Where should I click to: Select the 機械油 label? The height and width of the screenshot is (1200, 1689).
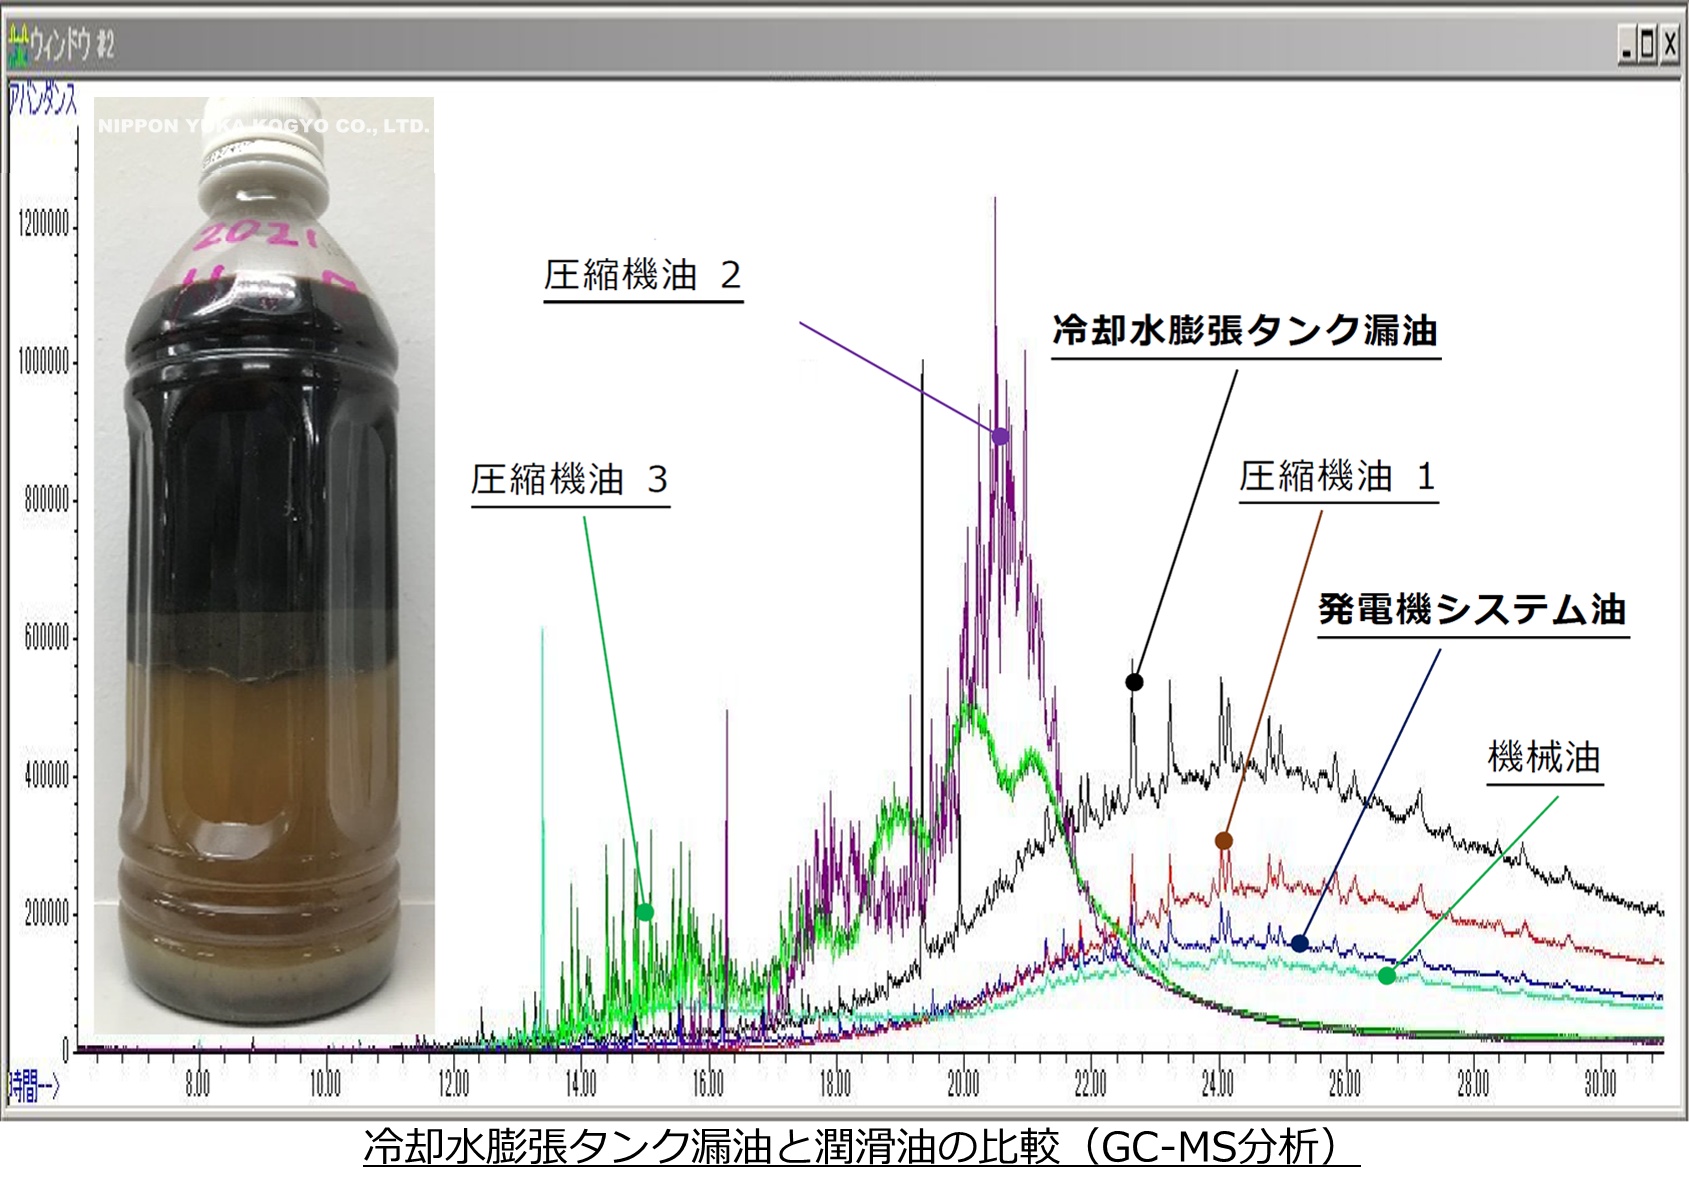(1544, 758)
